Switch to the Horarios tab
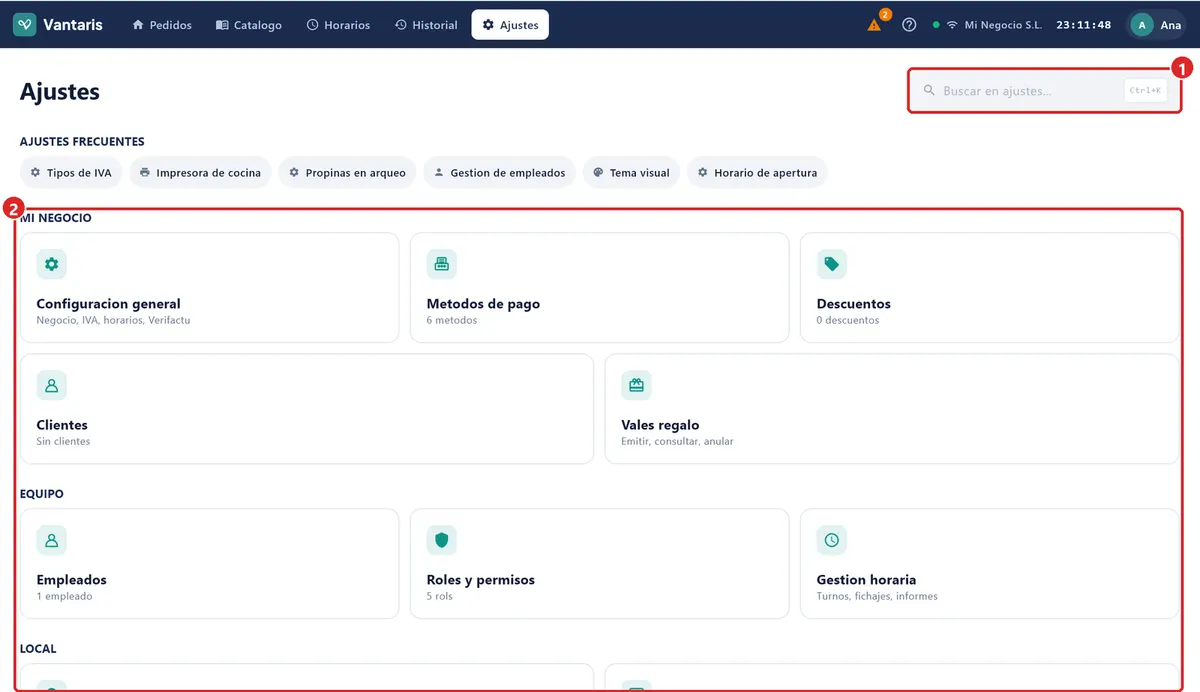This screenshot has height=692, width=1200. tap(338, 25)
